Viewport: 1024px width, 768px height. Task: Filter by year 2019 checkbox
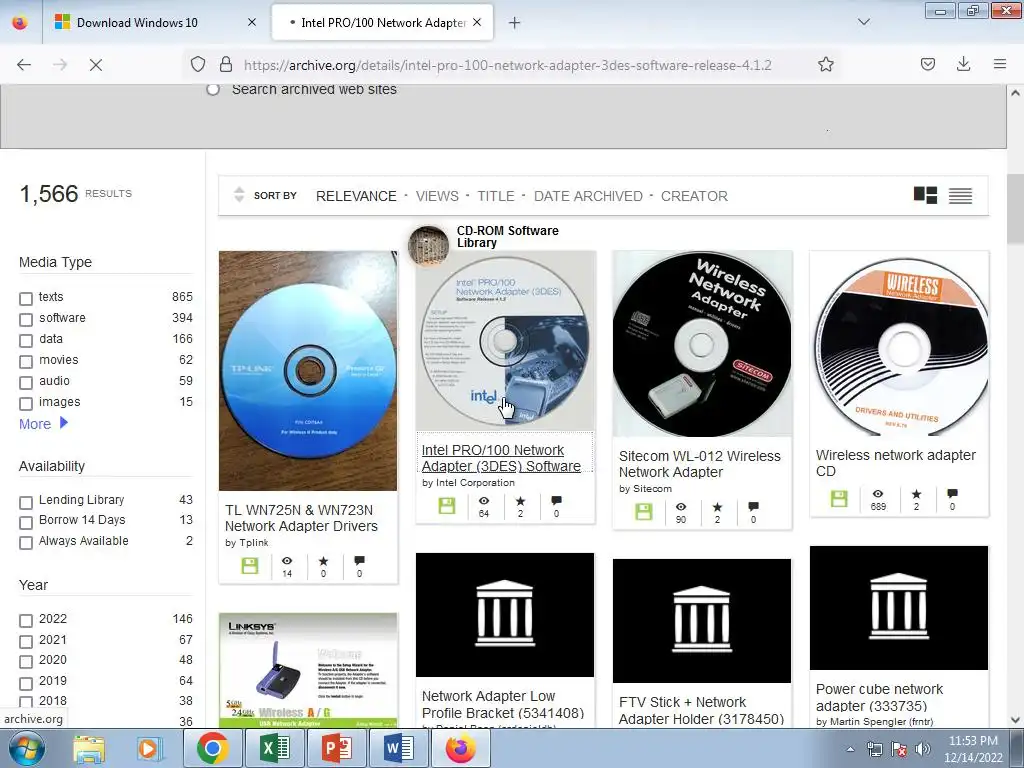click(26, 683)
